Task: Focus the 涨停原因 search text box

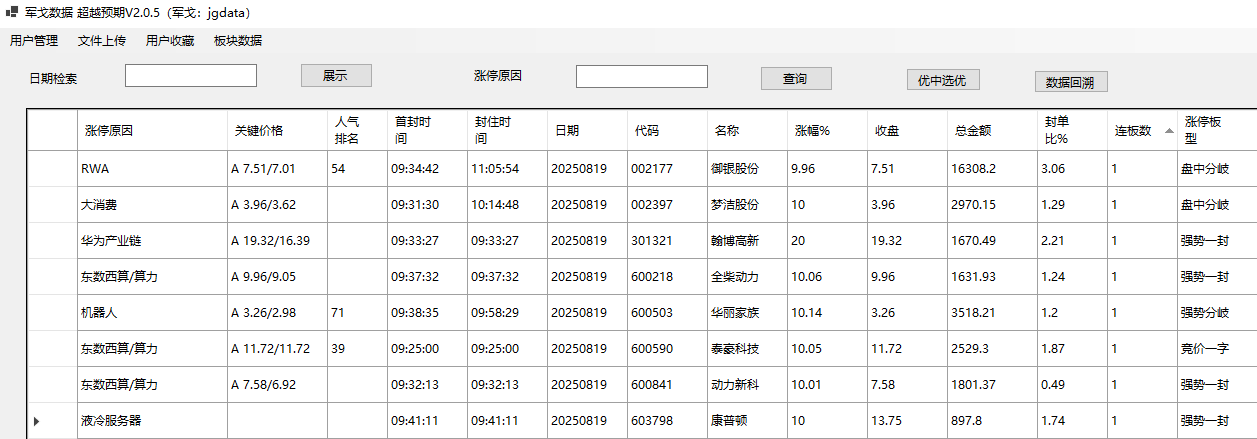Action: pyautogui.click(x=642, y=77)
